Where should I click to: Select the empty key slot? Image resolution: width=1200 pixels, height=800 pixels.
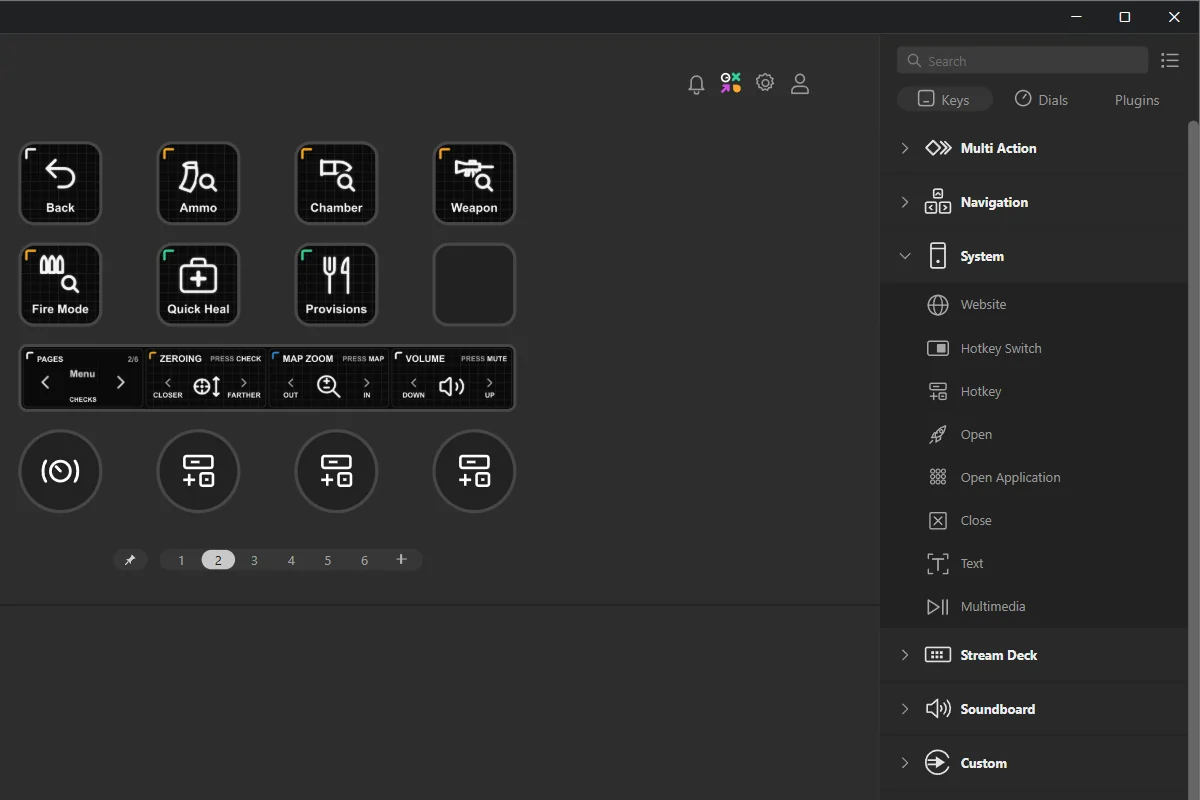pyautogui.click(x=474, y=284)
